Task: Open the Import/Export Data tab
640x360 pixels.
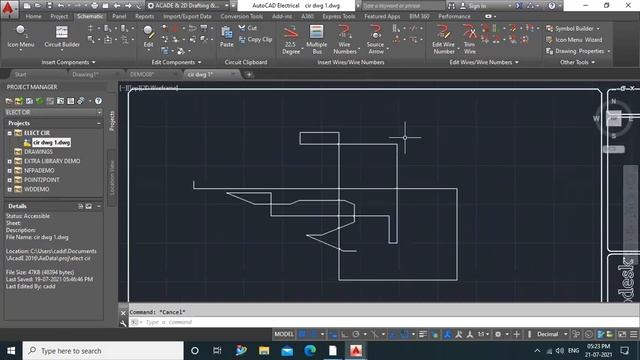Action: [187, 16]
